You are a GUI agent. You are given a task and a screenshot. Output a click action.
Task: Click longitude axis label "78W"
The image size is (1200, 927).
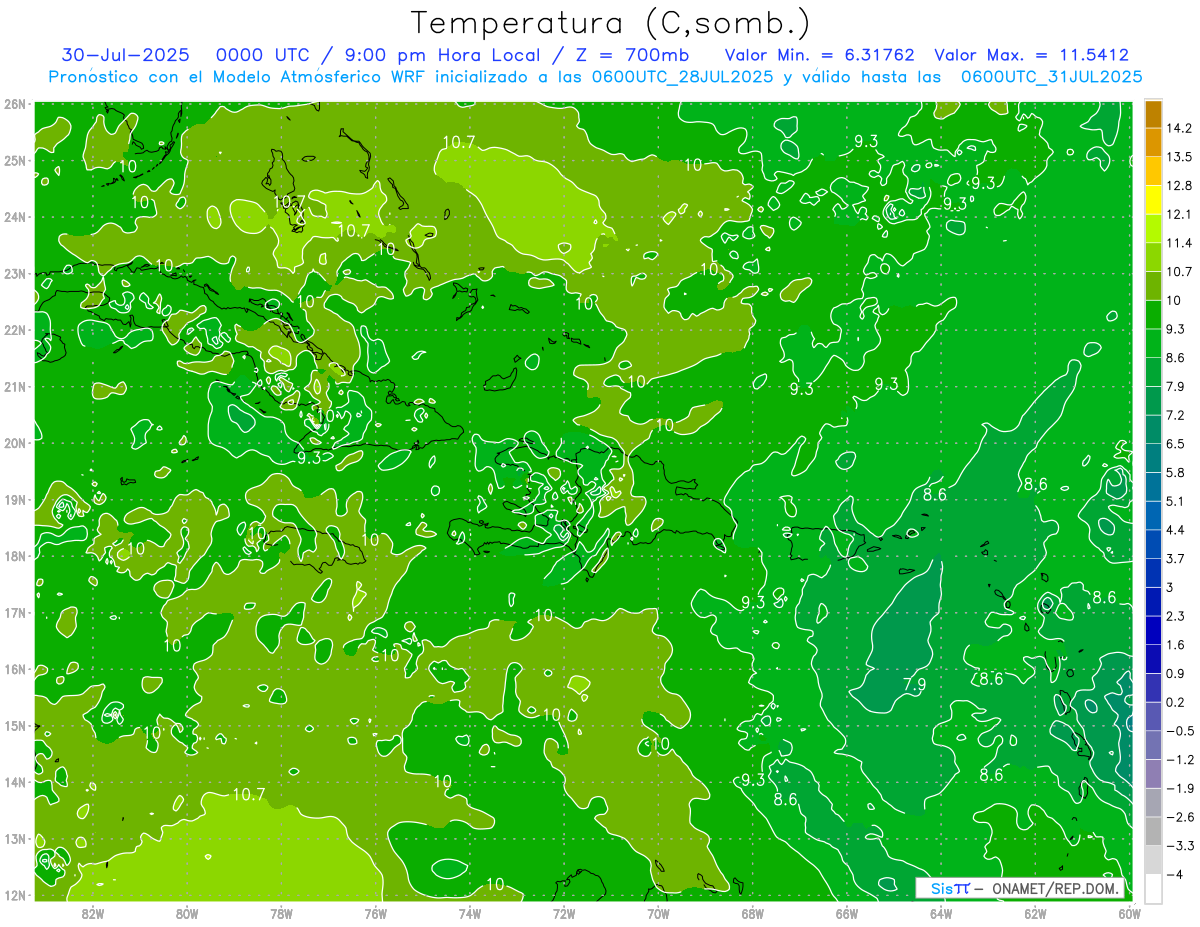click(281, 913)
